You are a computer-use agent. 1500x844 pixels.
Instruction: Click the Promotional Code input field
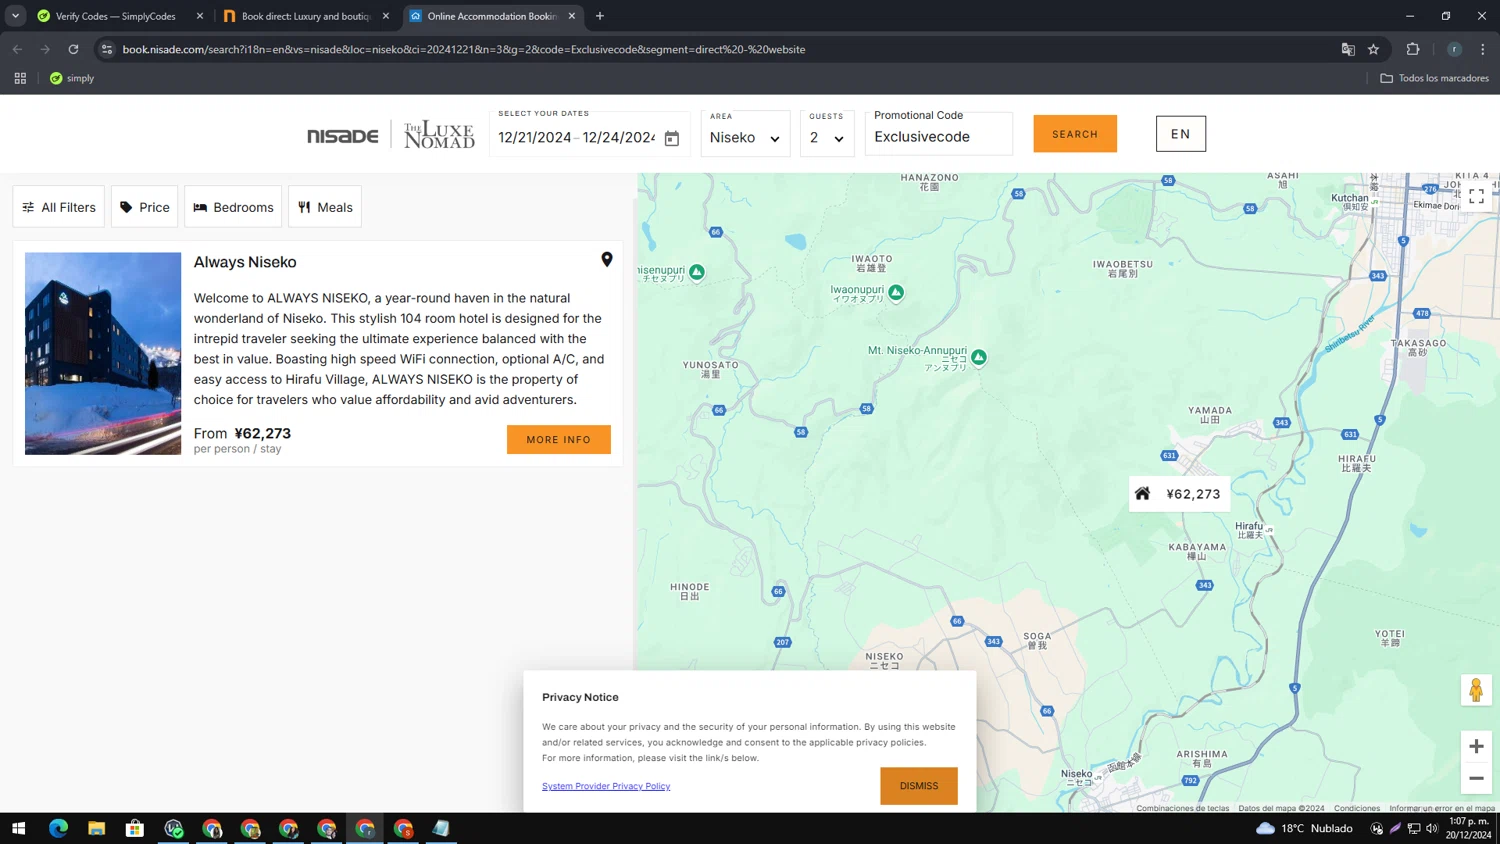pos(939,134)
